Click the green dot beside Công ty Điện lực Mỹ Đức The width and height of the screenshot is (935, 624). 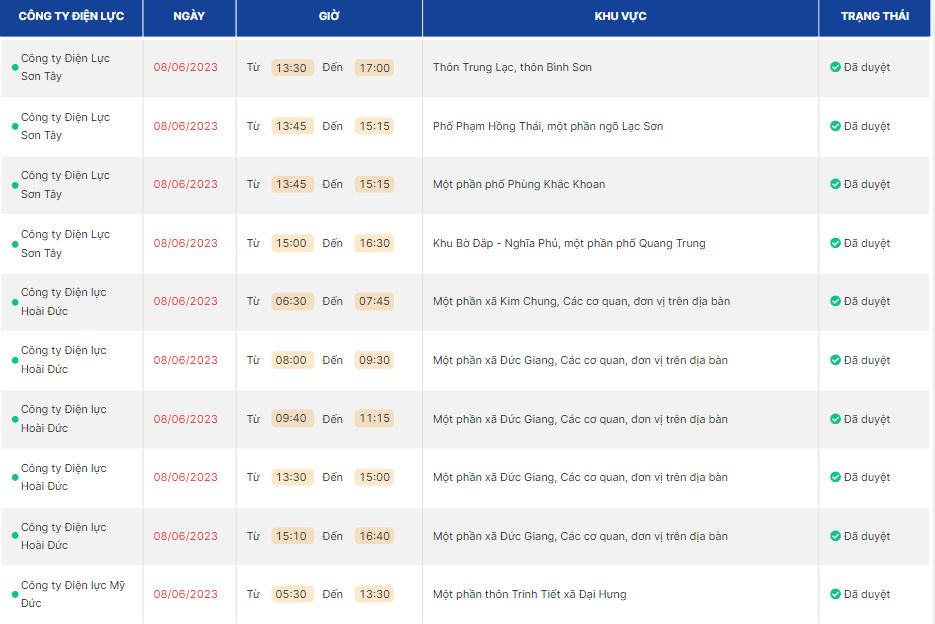coord(15,594)
